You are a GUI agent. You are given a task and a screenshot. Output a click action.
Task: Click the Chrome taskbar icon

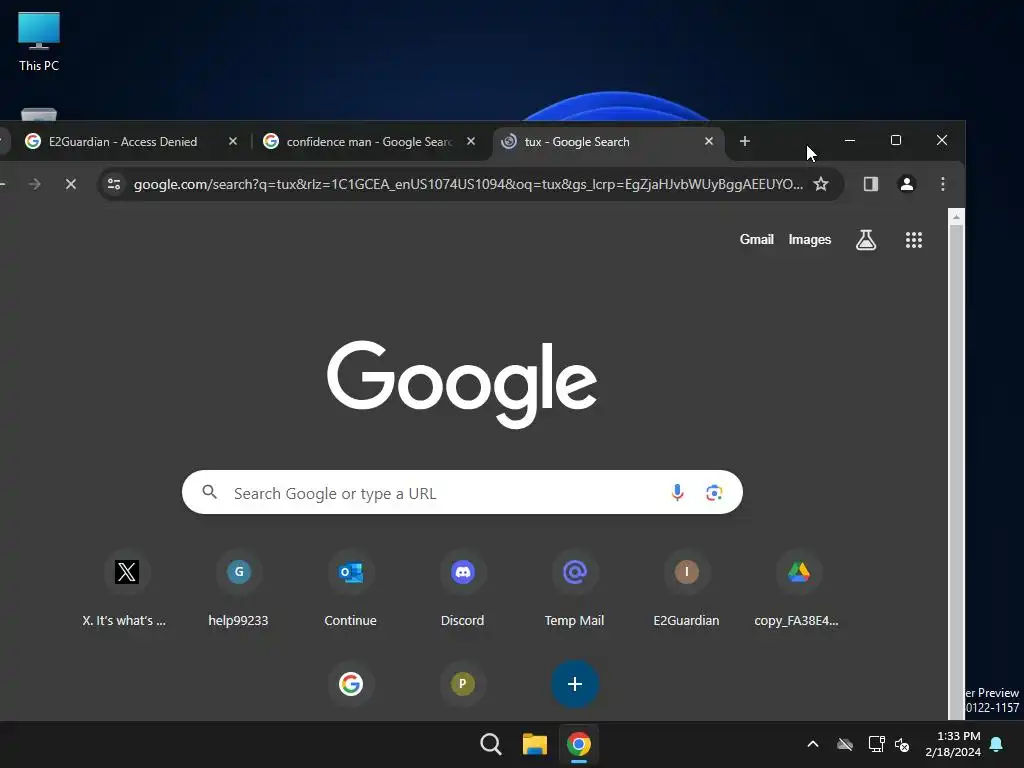point(579,744)
